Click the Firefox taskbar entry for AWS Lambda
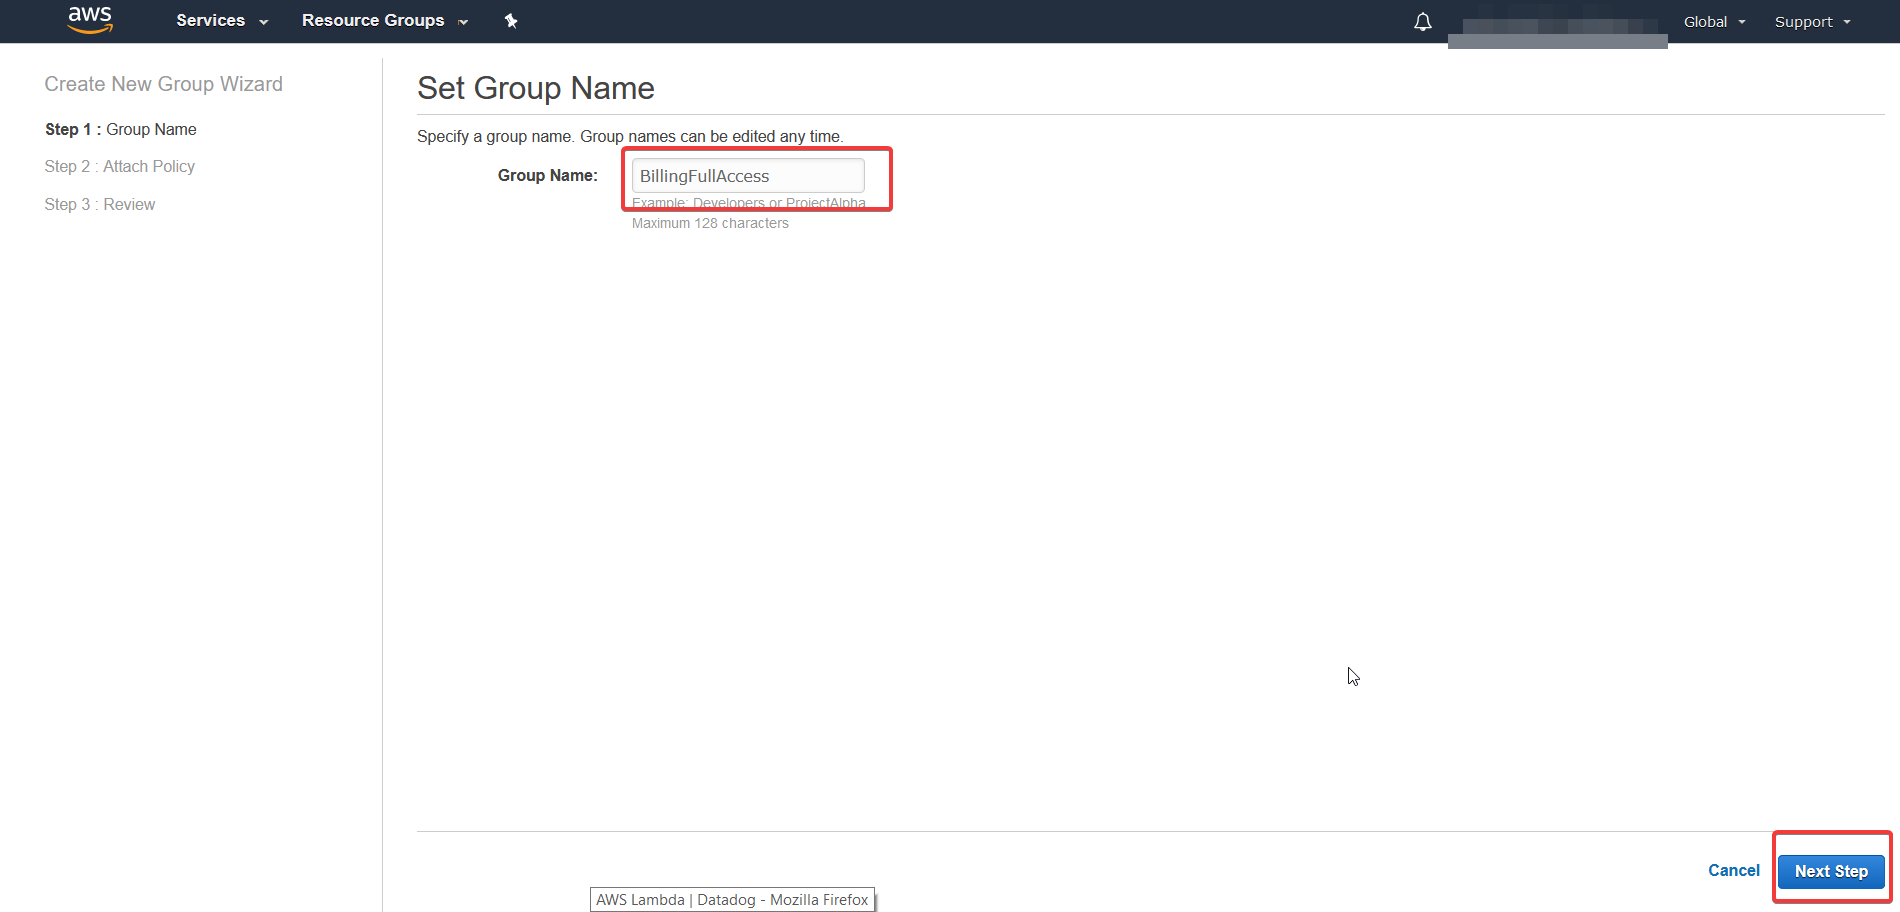 click(x=732, y=899)
